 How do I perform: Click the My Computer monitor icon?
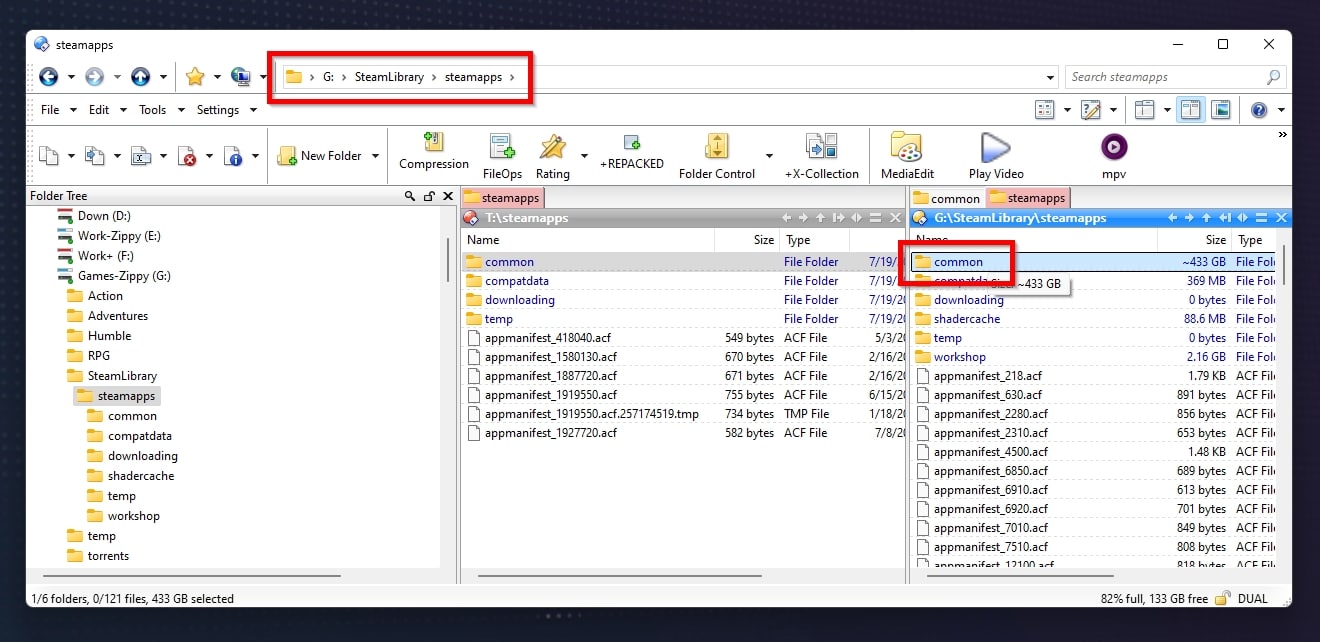(241, 76)
